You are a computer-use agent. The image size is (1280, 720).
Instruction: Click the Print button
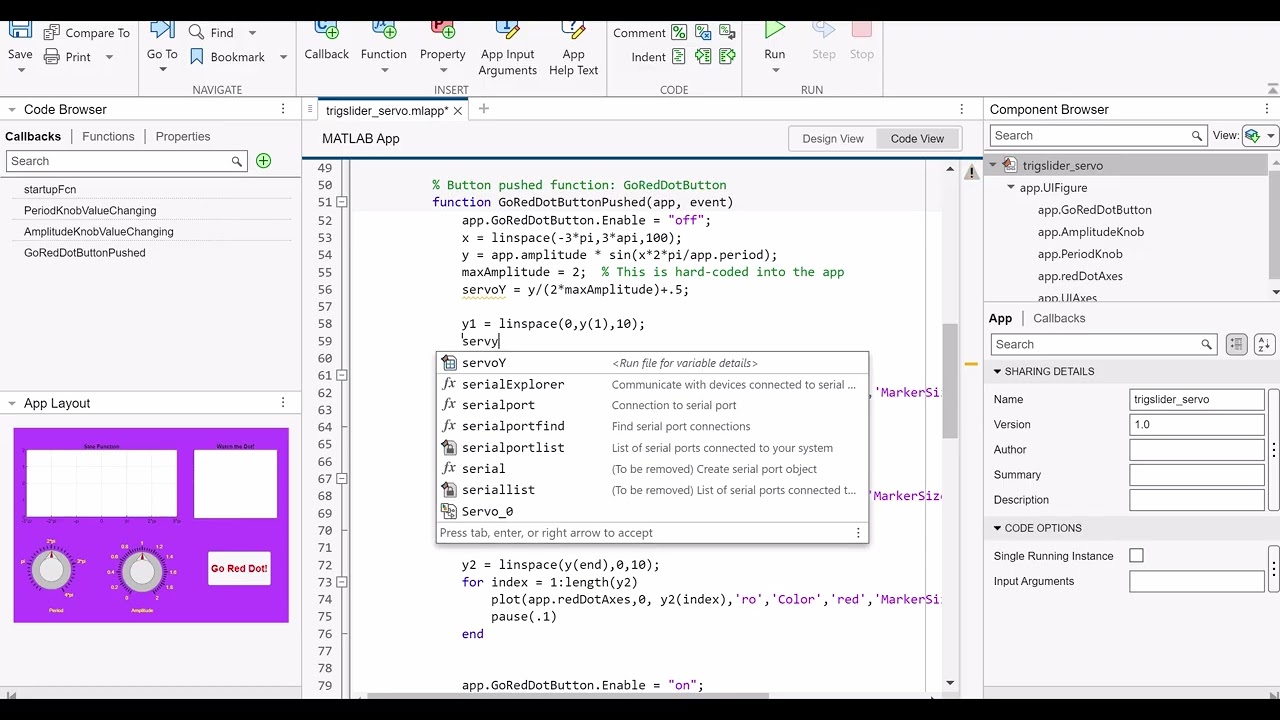click(x=68, y=57)
